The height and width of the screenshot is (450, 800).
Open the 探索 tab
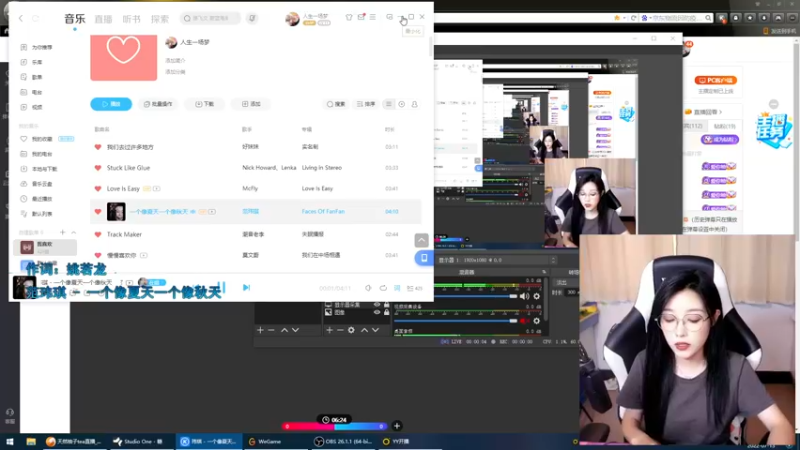(160, 19)
